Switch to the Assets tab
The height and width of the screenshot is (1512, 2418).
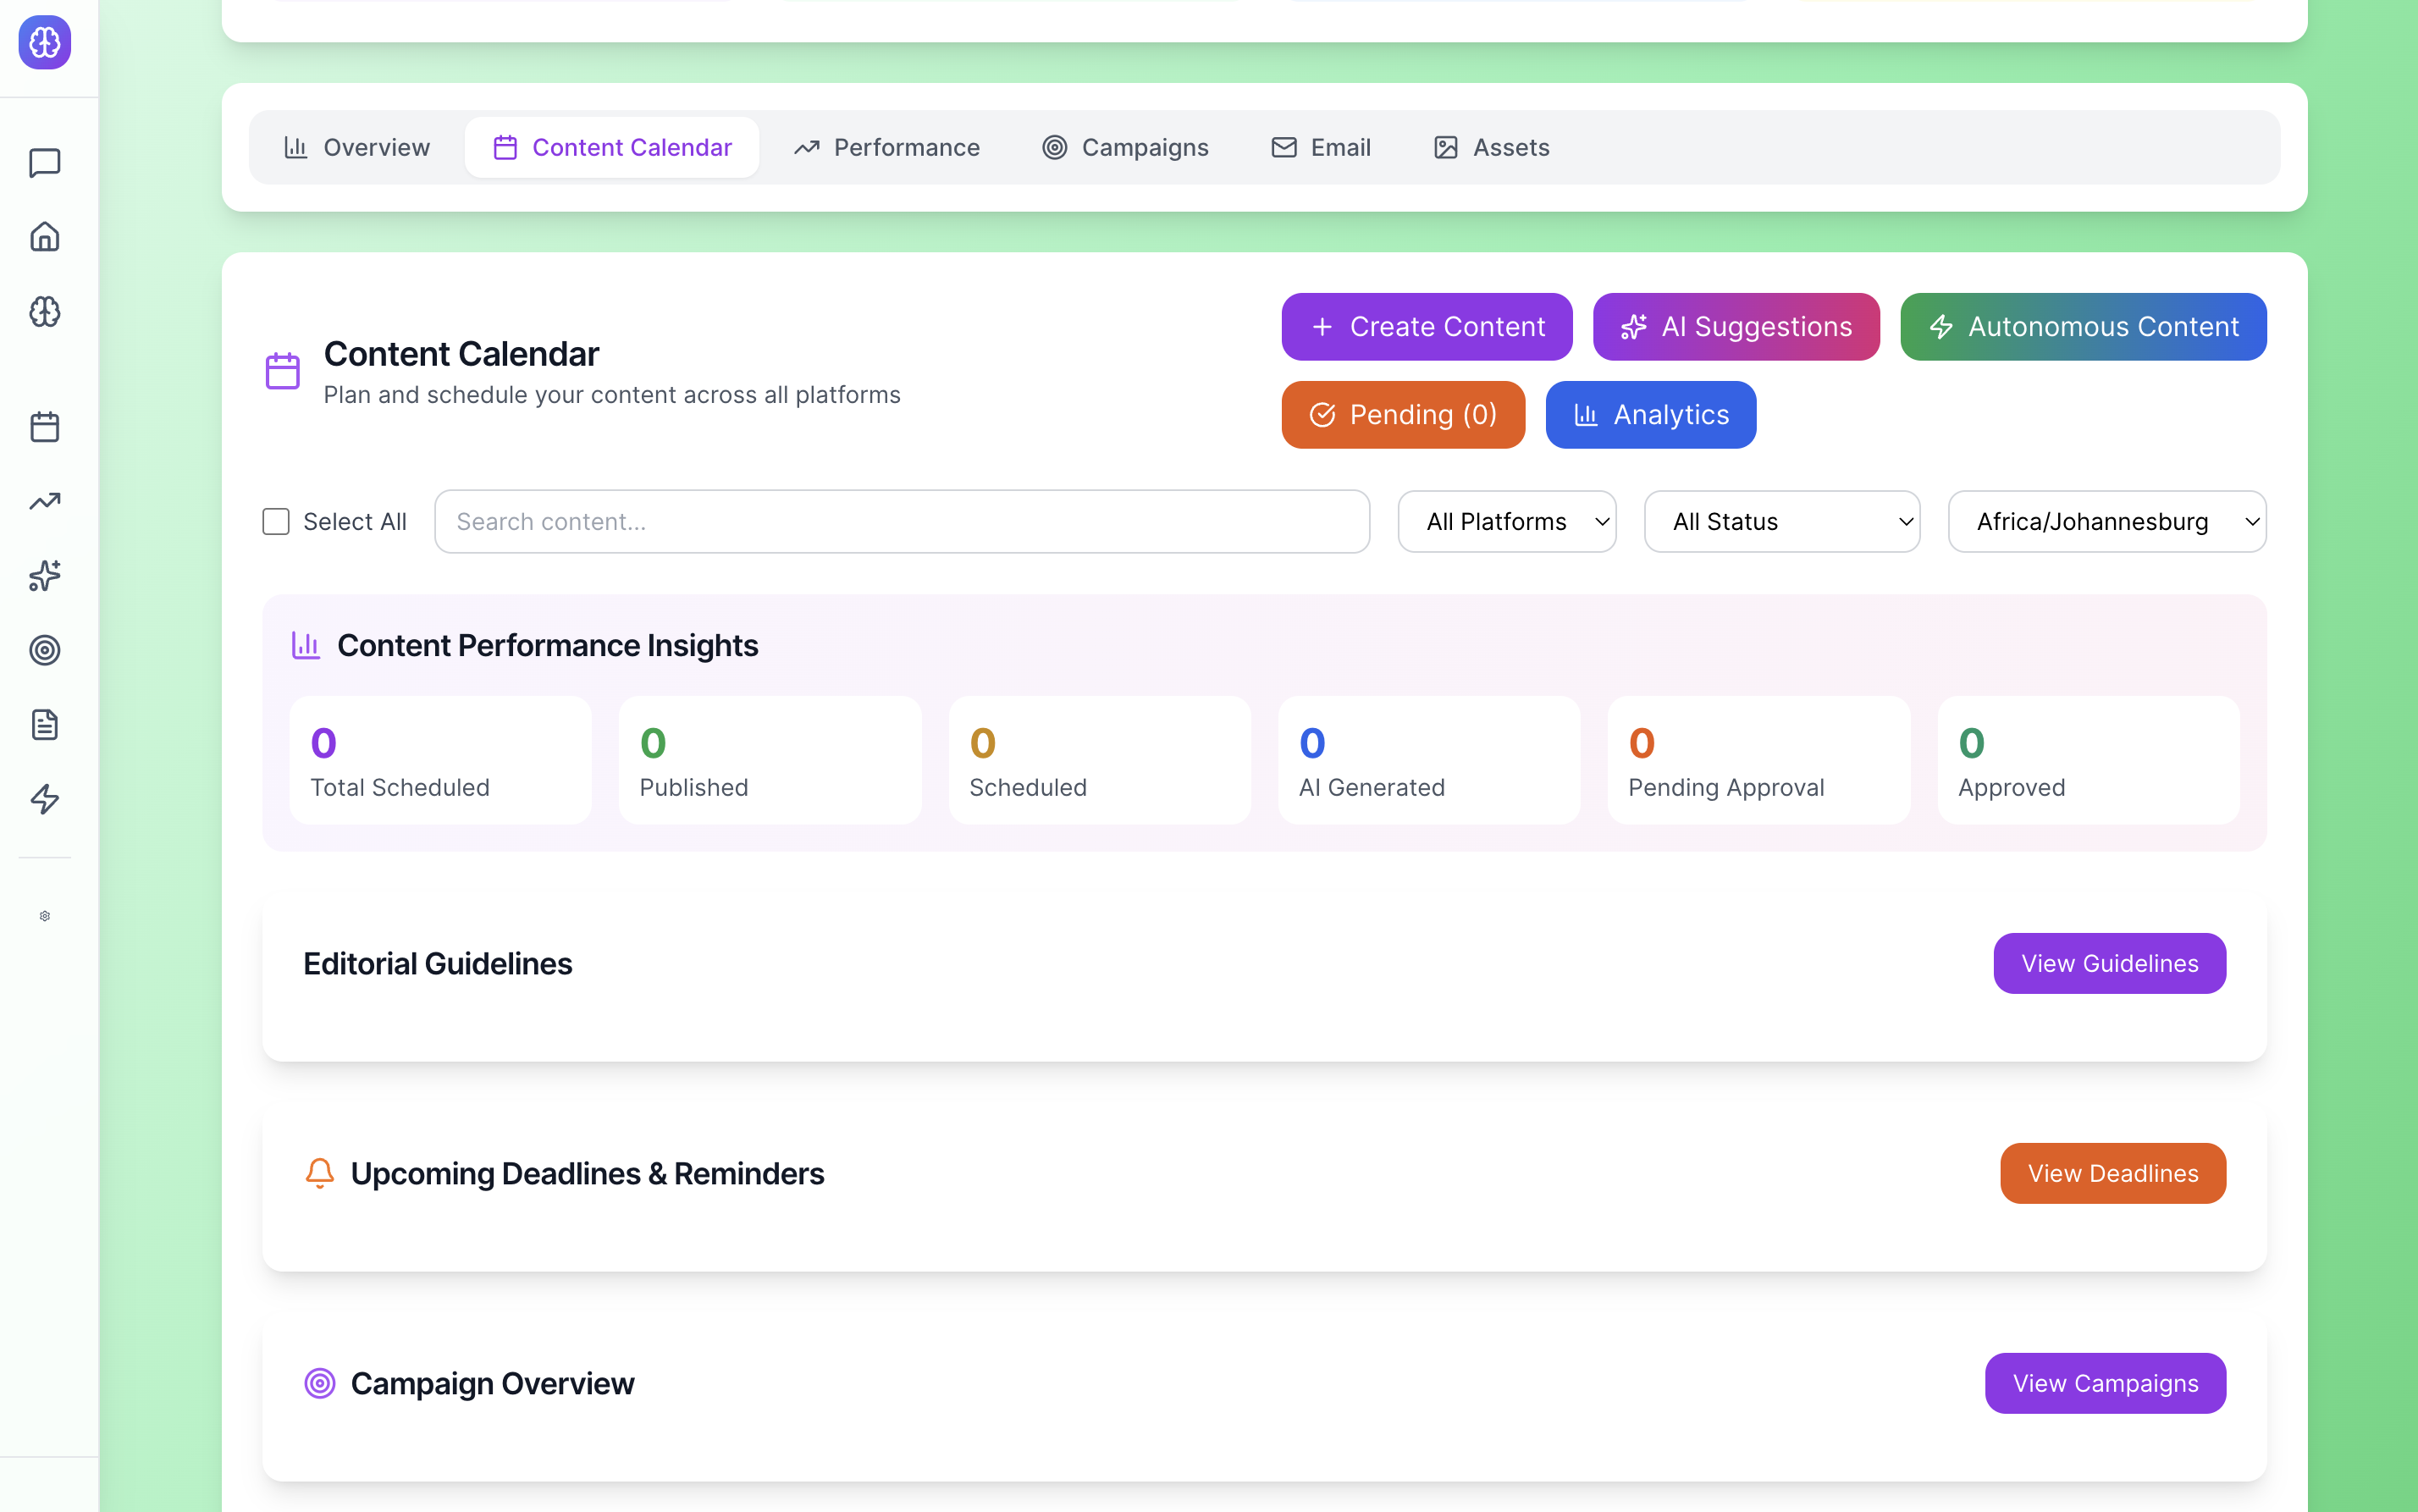(1491, 148)
